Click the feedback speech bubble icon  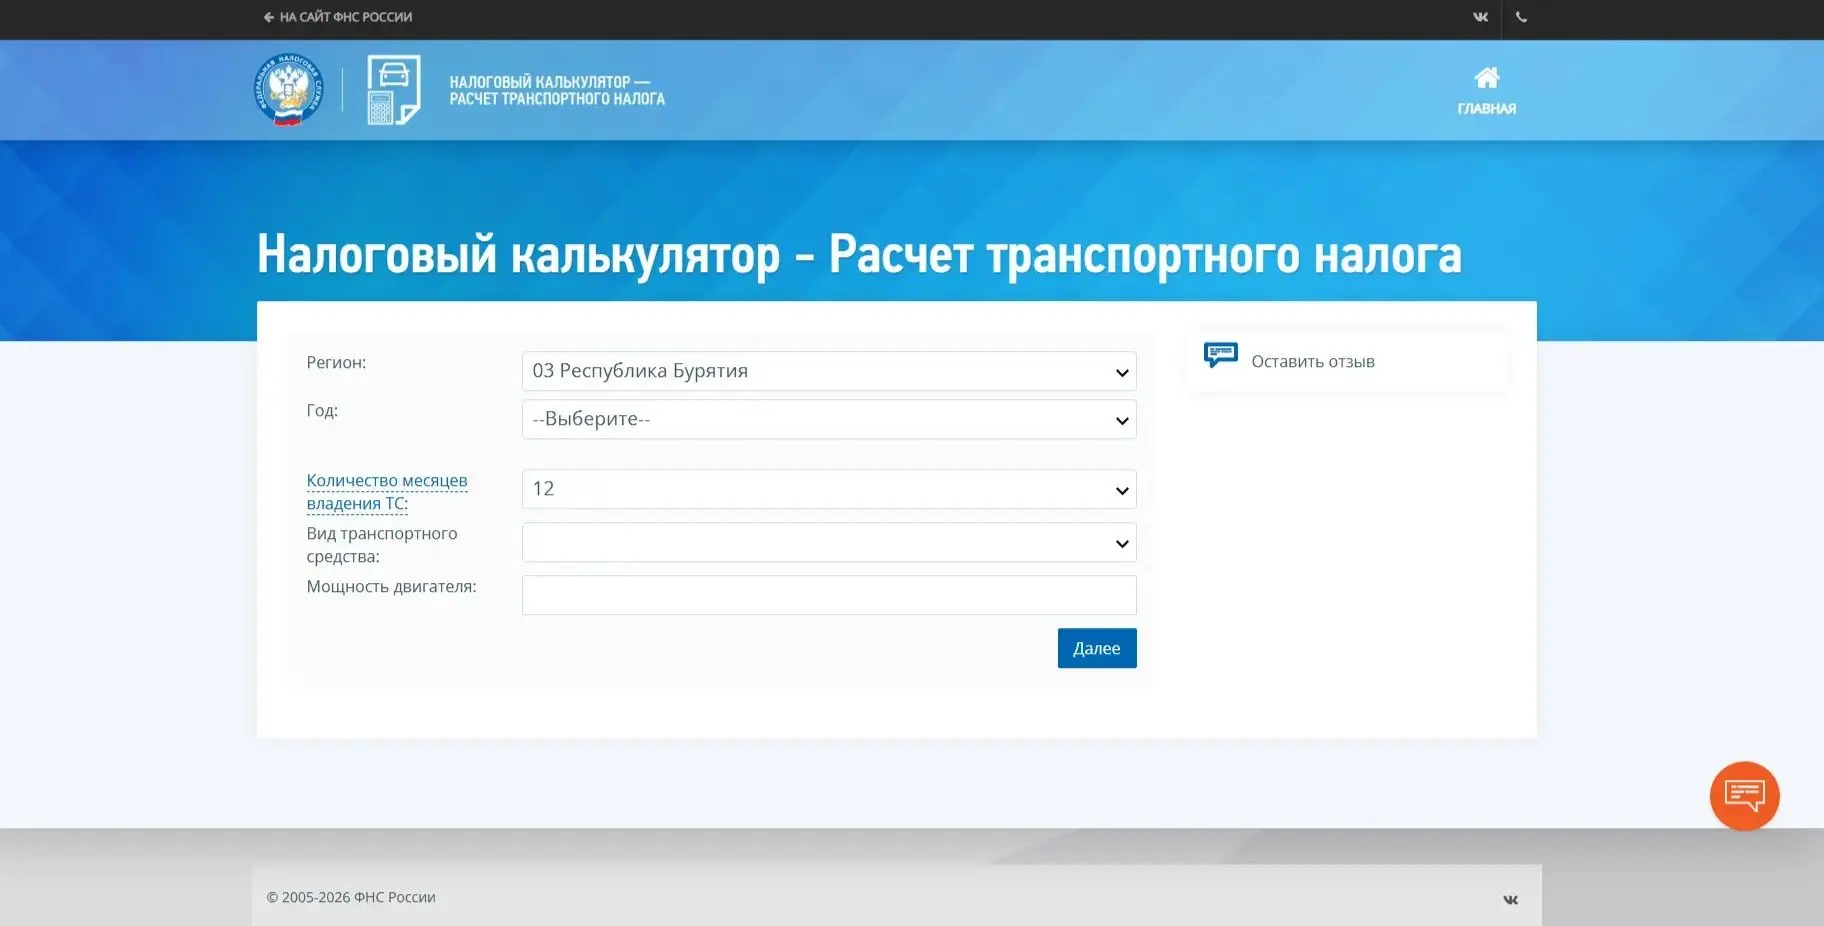(1221, 355)
